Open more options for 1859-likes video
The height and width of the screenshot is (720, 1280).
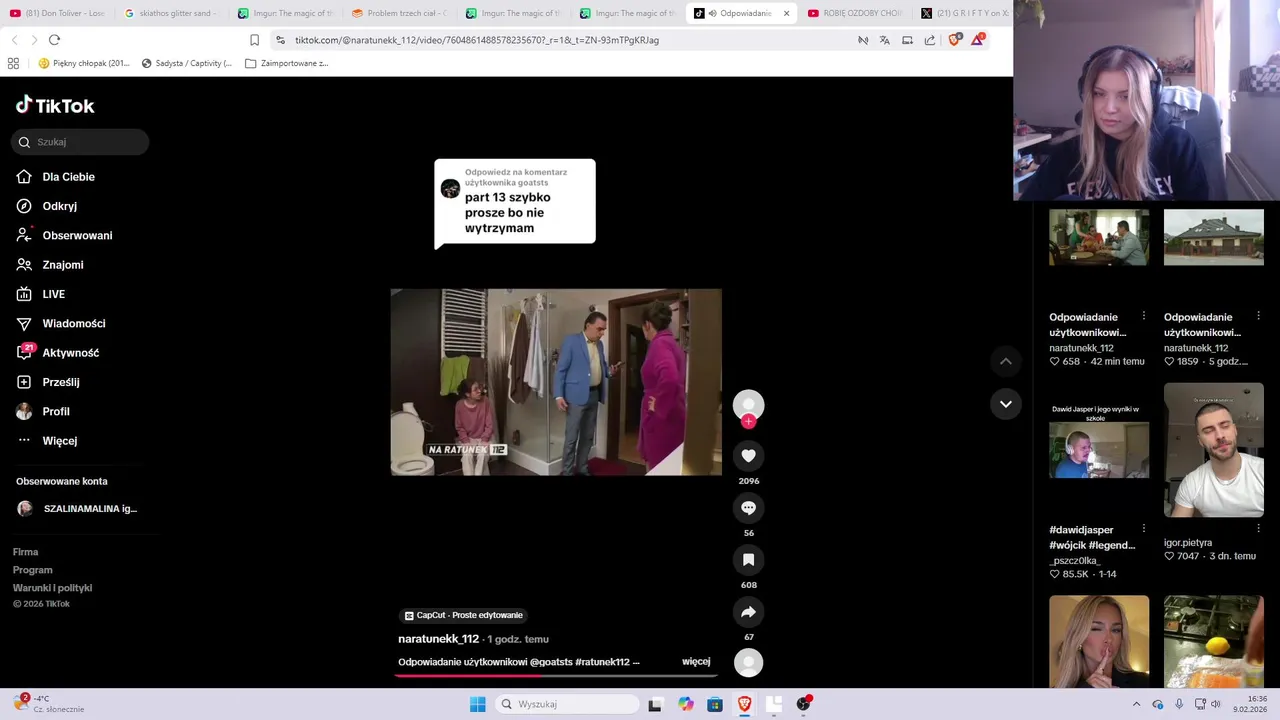tap(1259, 316)
